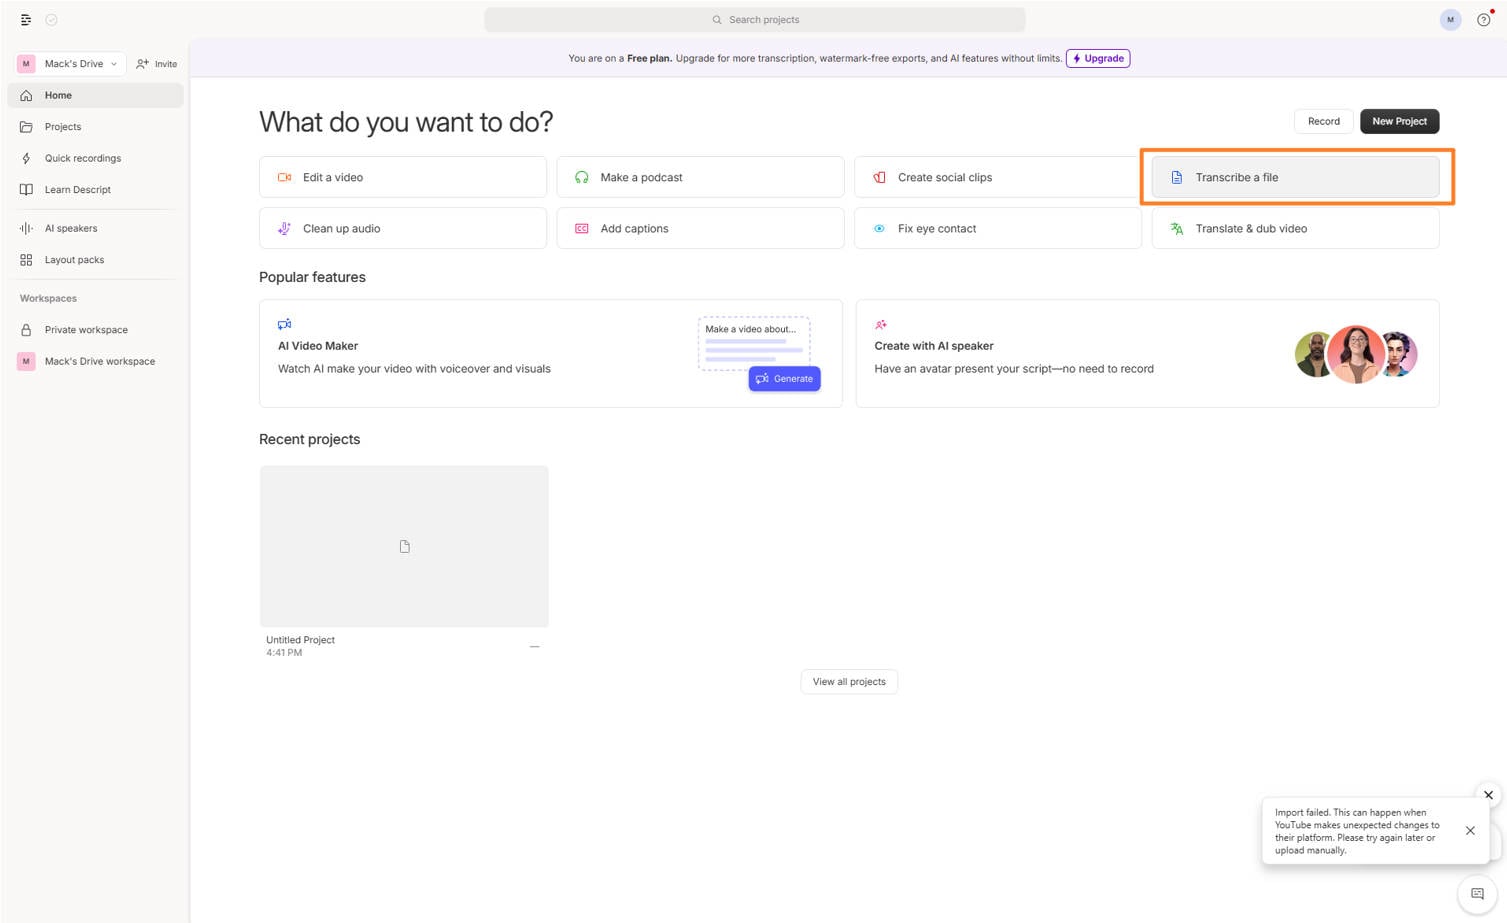Click the Translate & dub video icon
This screenshot has width=1507, height=923.
(x=1177, y=228)
